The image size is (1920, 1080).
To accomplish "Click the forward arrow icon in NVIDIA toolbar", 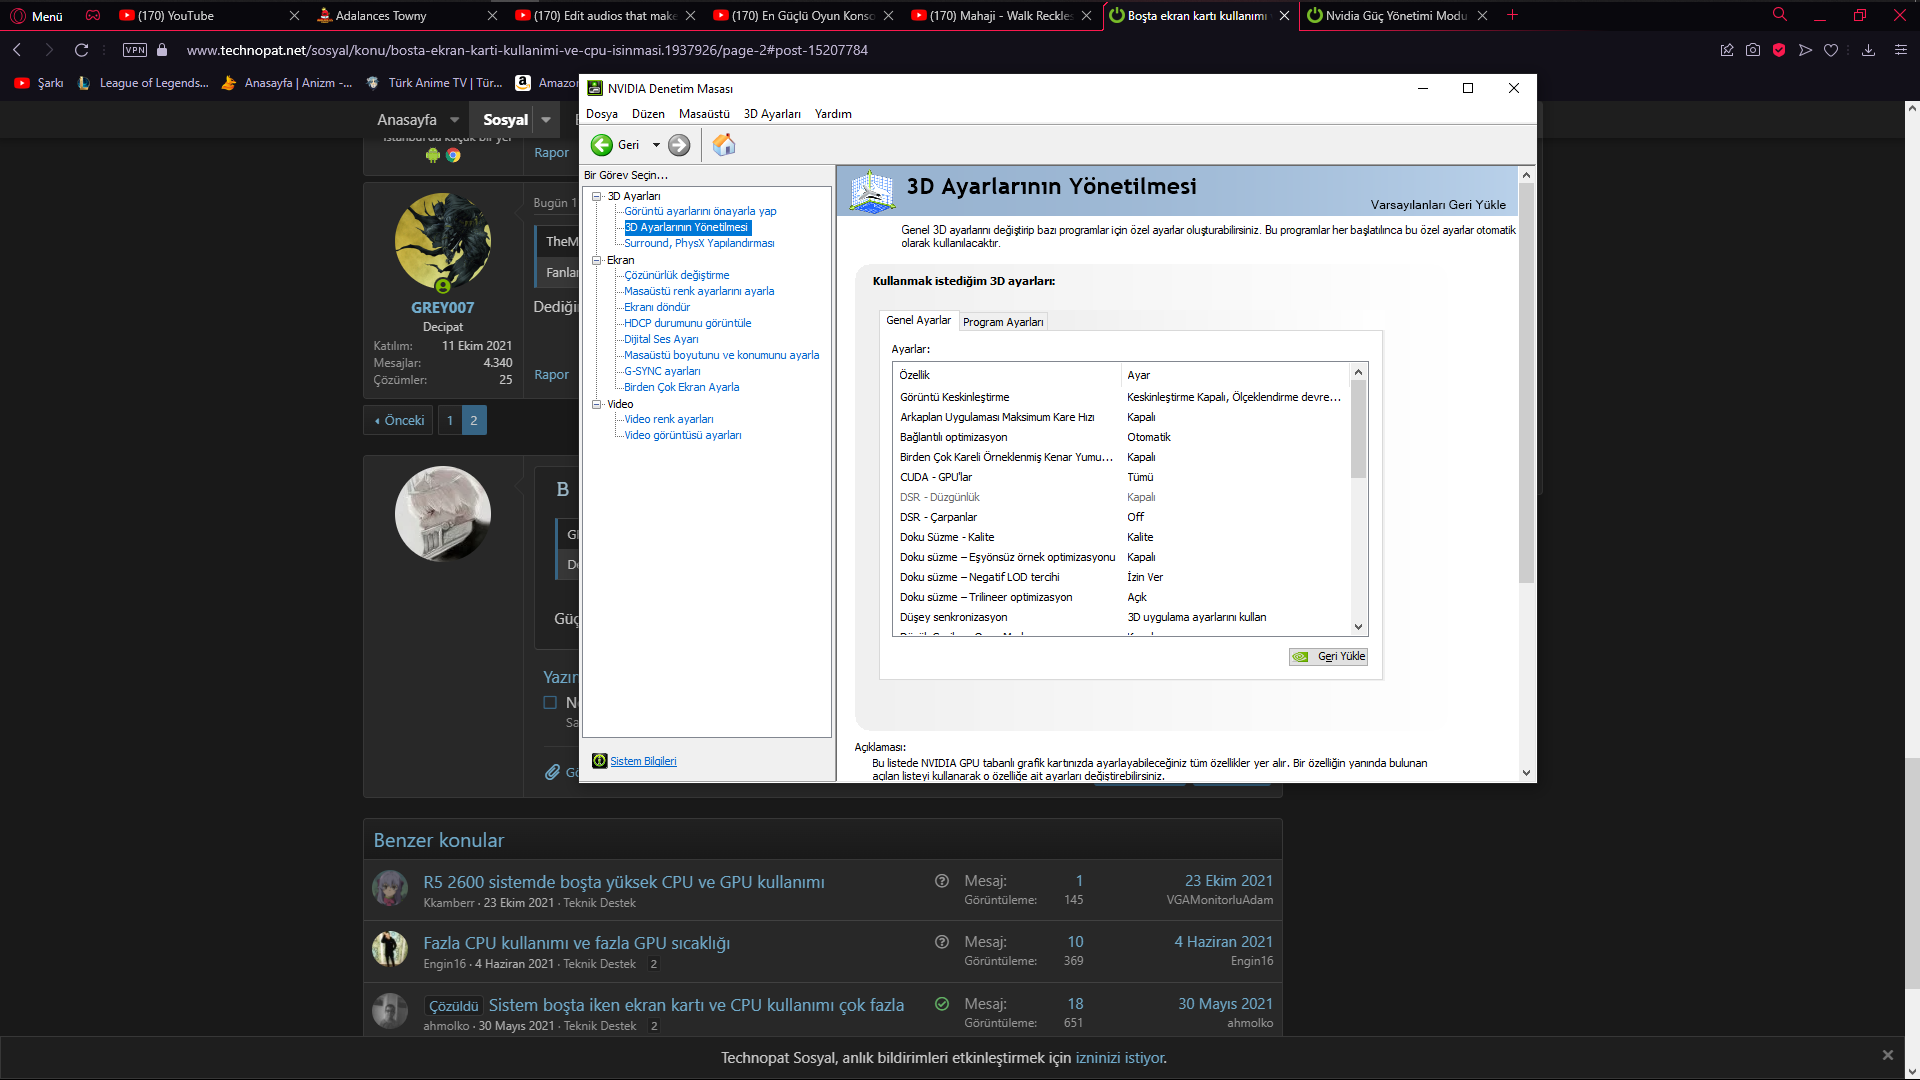I will tap(679, 145).
